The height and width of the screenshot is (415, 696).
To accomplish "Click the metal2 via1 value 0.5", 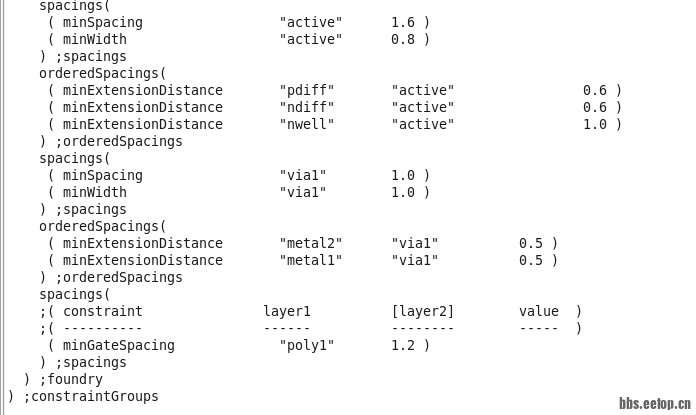I will pos(530,243).
